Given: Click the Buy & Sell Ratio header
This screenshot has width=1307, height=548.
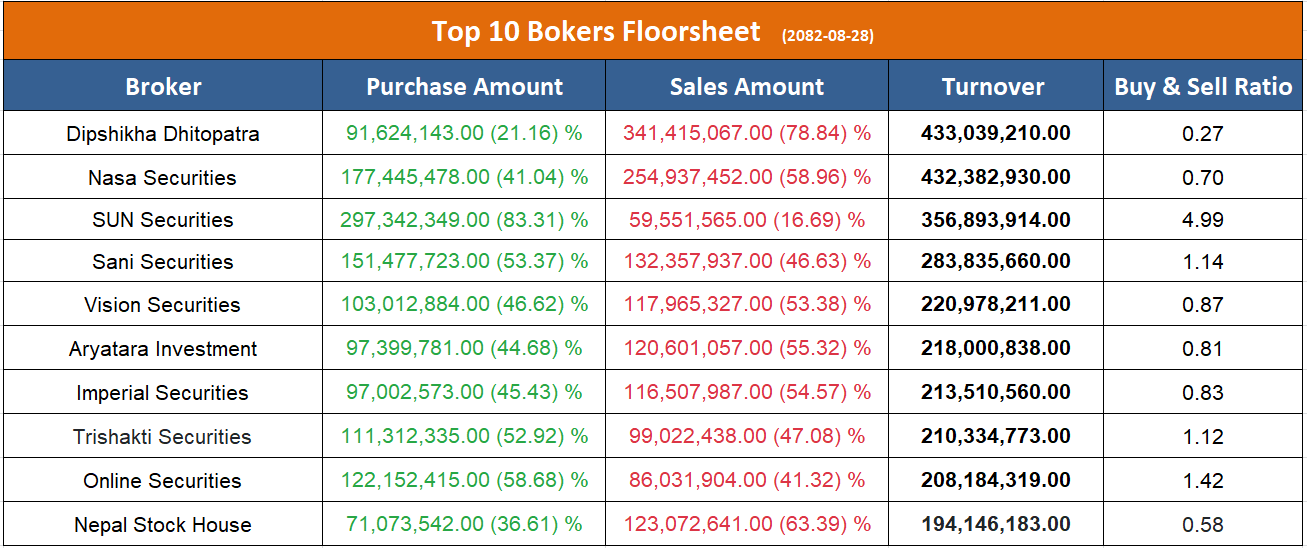Looking at the screenshot, I should click(1203, 87).
